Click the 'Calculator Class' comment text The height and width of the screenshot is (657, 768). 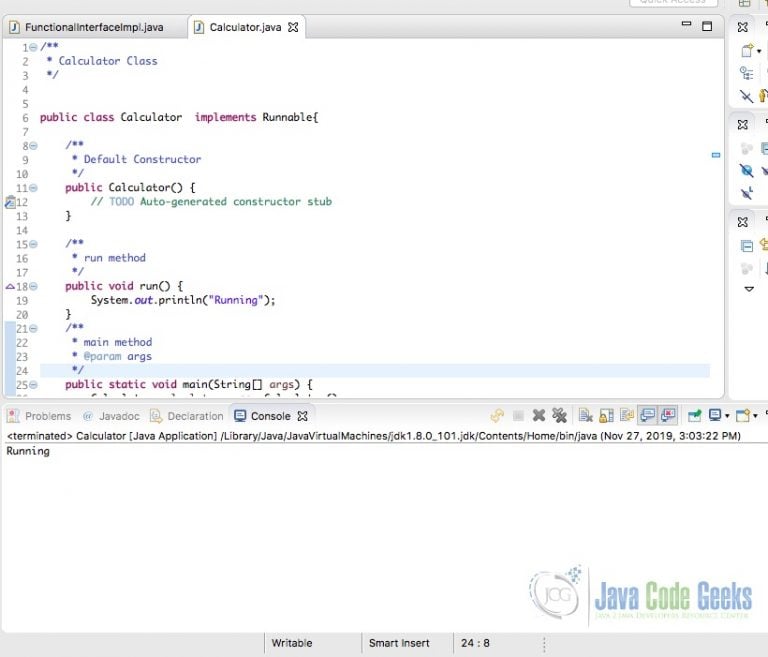(x=108, y=61)
